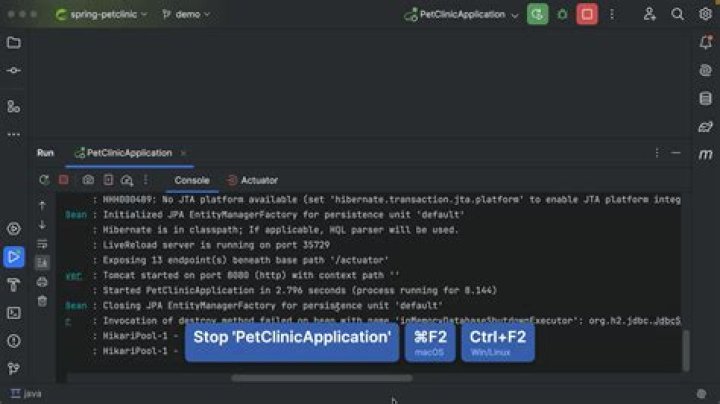Screen dimensions: 720x404
Task: Click 'Started PetClinicApplication in 2.796 seconds' line
Action: 300,290
